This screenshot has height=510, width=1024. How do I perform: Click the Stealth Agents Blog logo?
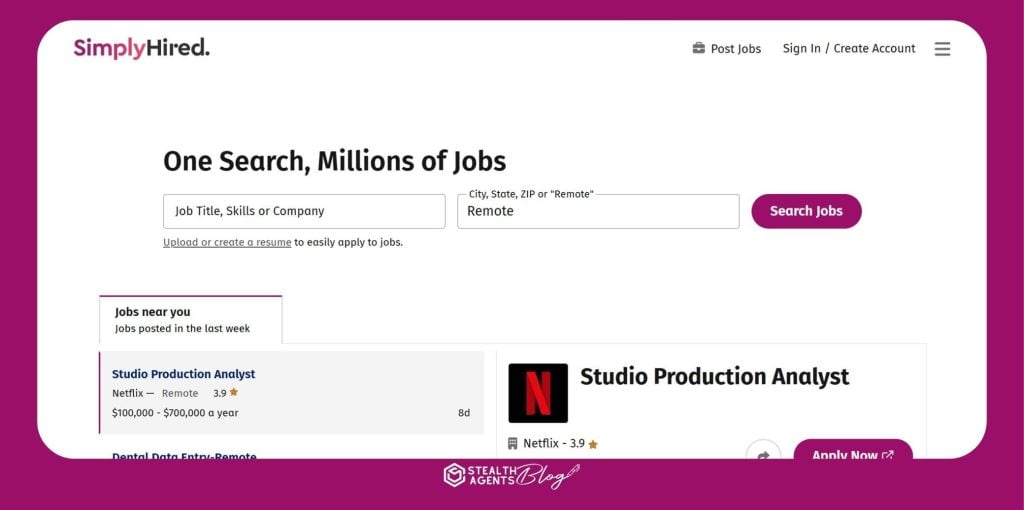pos(511,475)
